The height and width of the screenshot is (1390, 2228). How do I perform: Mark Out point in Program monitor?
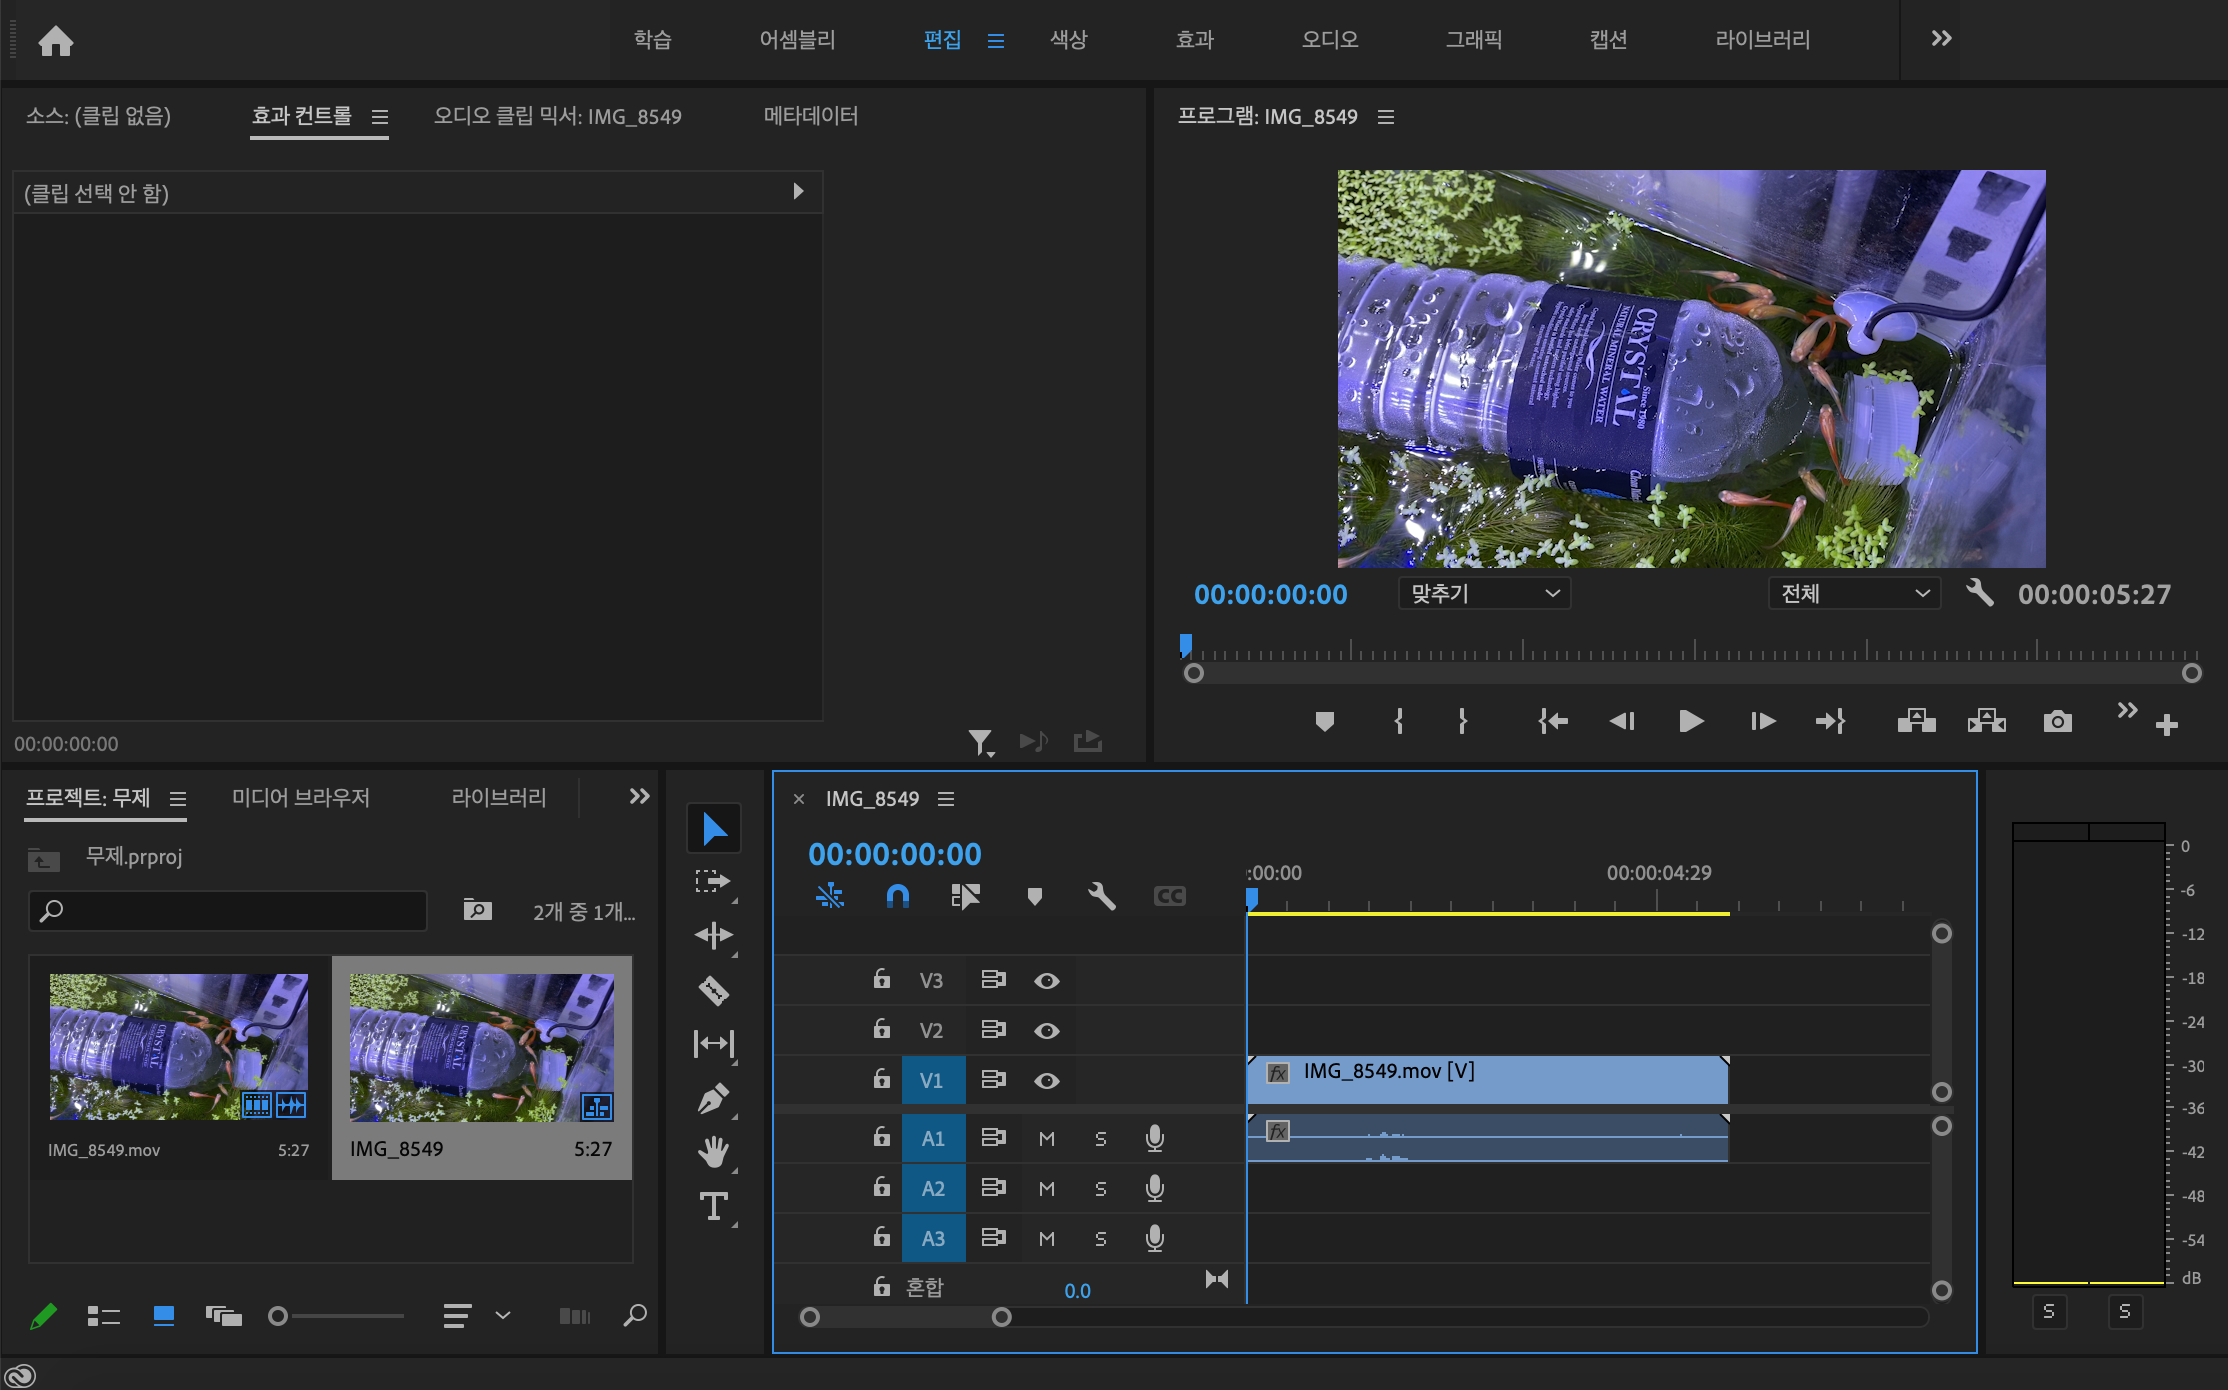pos(1462,721)
